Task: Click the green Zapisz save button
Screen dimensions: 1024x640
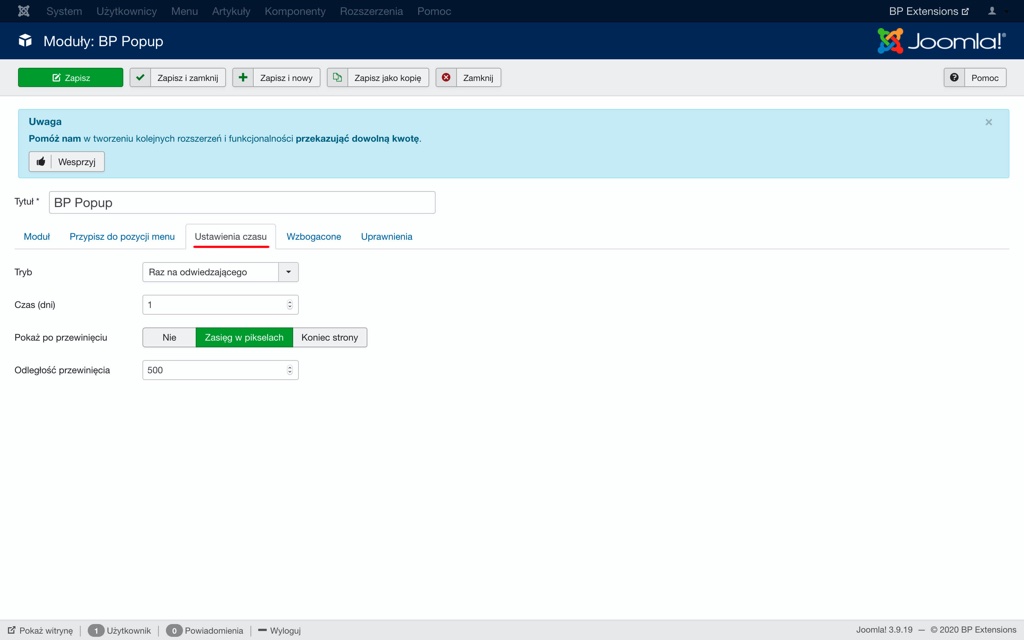Action: pos(71,77)
